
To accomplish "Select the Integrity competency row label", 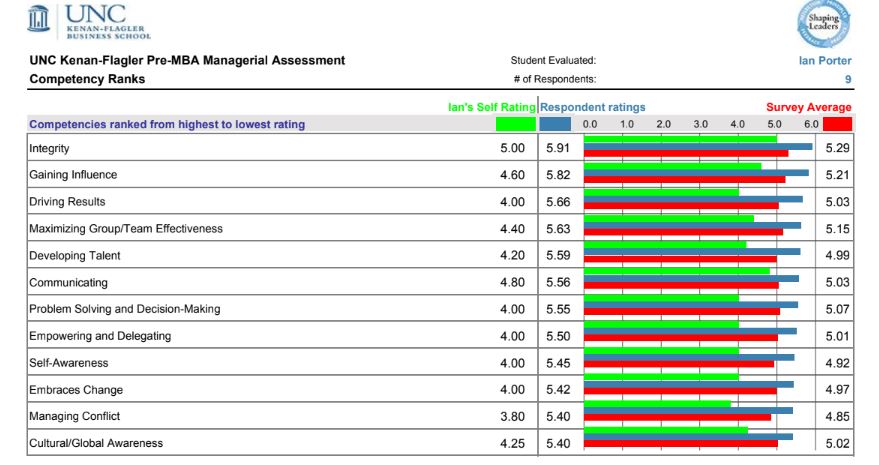I will [49, 149].
